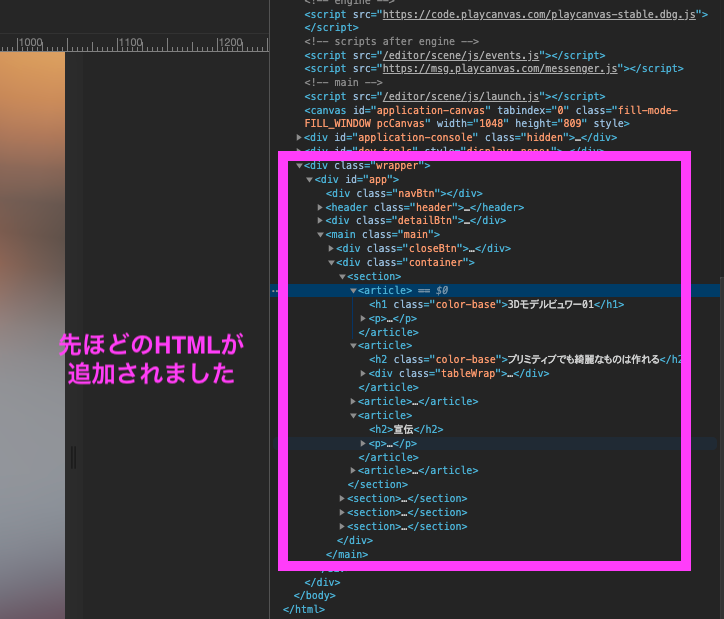The image size is (724, 619).
Task: Grab the viewport resize handle
Action: 73,457
